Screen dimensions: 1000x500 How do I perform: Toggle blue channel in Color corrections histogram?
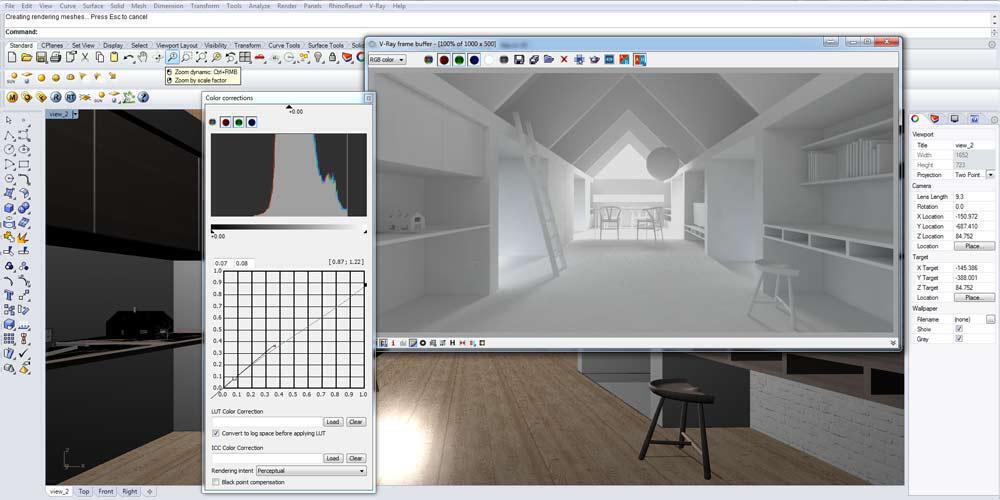(x=252, y=122)
